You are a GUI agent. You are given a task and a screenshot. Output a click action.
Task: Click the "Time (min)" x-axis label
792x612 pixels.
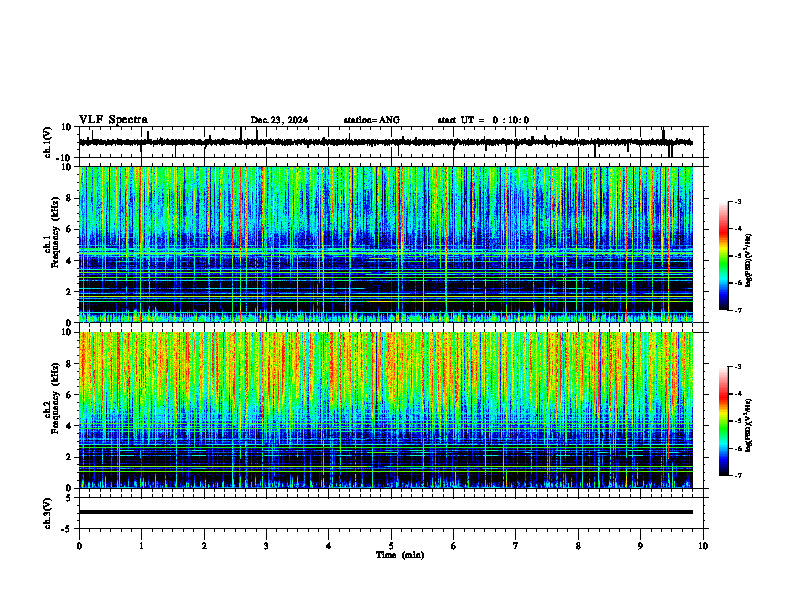400,555
